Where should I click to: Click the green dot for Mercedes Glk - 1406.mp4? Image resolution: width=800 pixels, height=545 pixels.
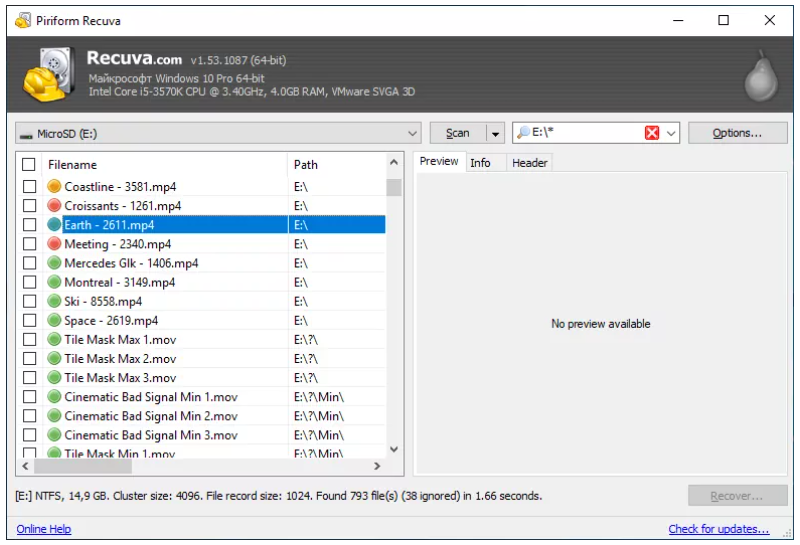54,263
